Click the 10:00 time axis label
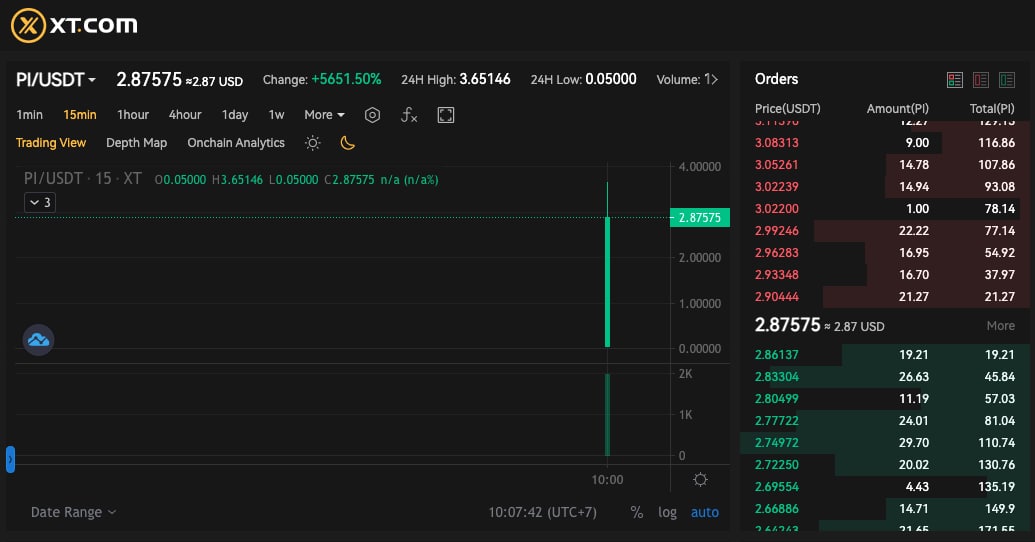The width and height of the screenshot is (1035, 542). coord(607,480)
